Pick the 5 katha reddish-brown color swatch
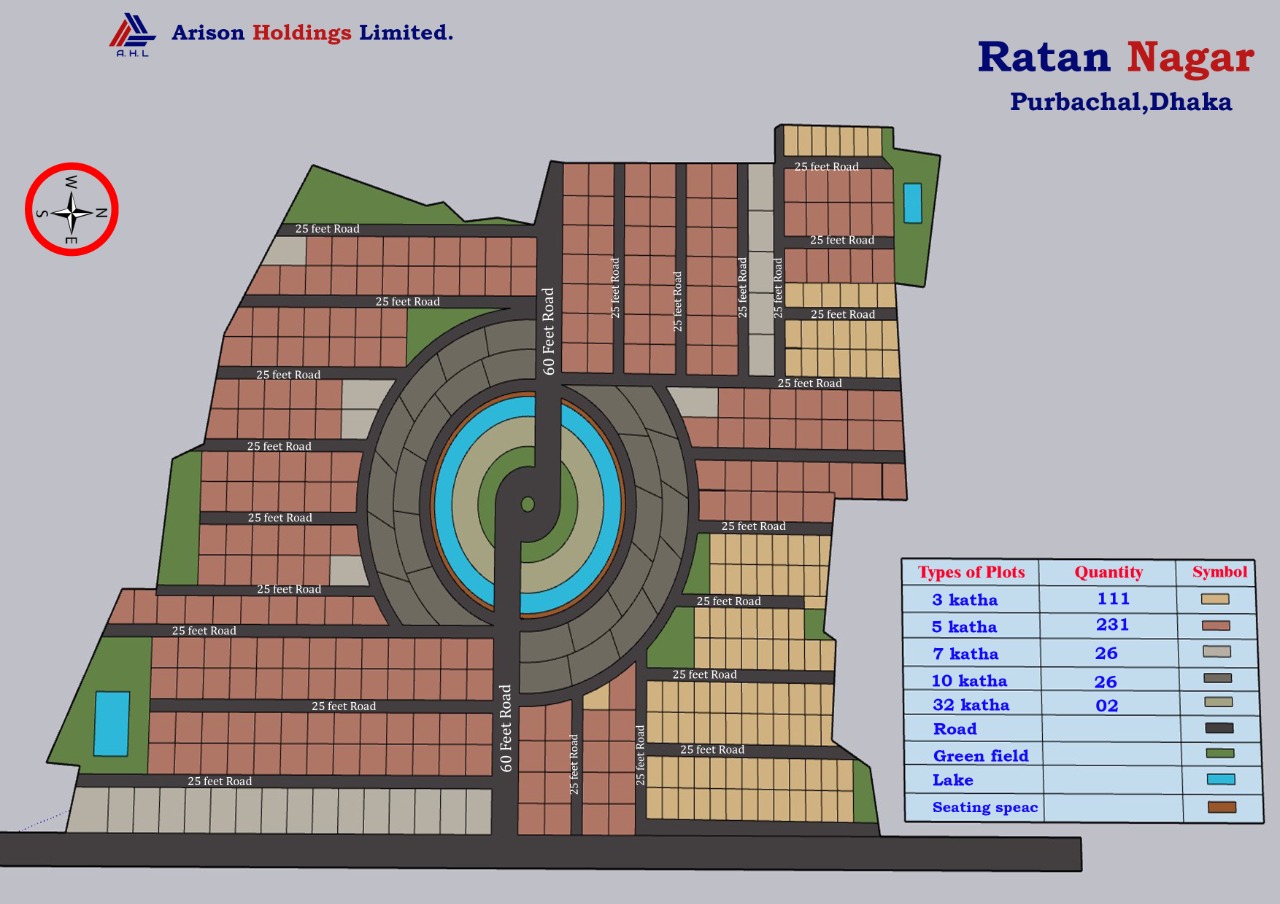 coord(1215,626)
